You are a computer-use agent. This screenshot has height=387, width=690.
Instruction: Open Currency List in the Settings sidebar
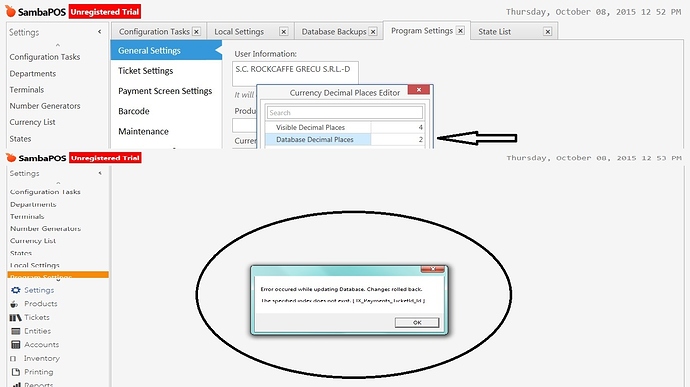point(33,122)
